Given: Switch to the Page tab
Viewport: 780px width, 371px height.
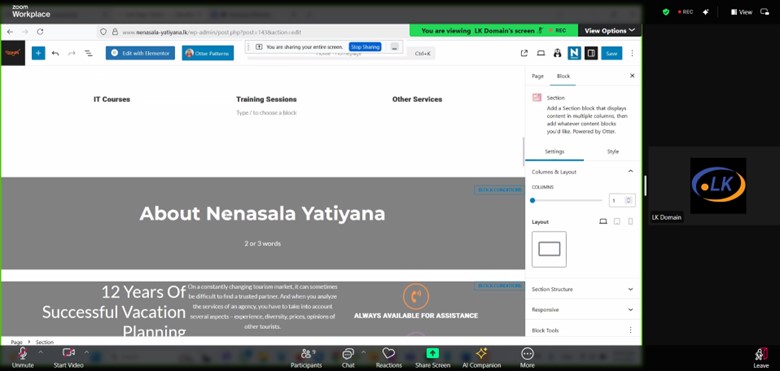Looking at the screenshot, I should pos(537,76).
